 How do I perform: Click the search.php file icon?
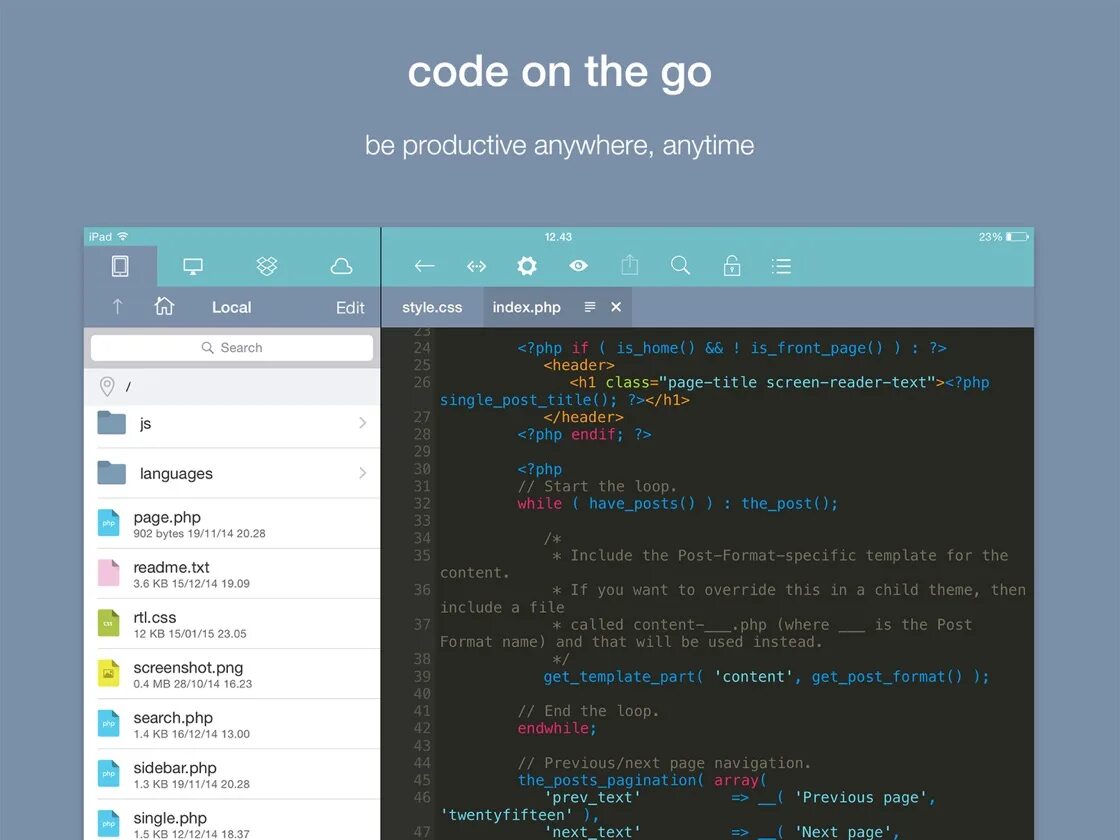(x=109, y=723)
